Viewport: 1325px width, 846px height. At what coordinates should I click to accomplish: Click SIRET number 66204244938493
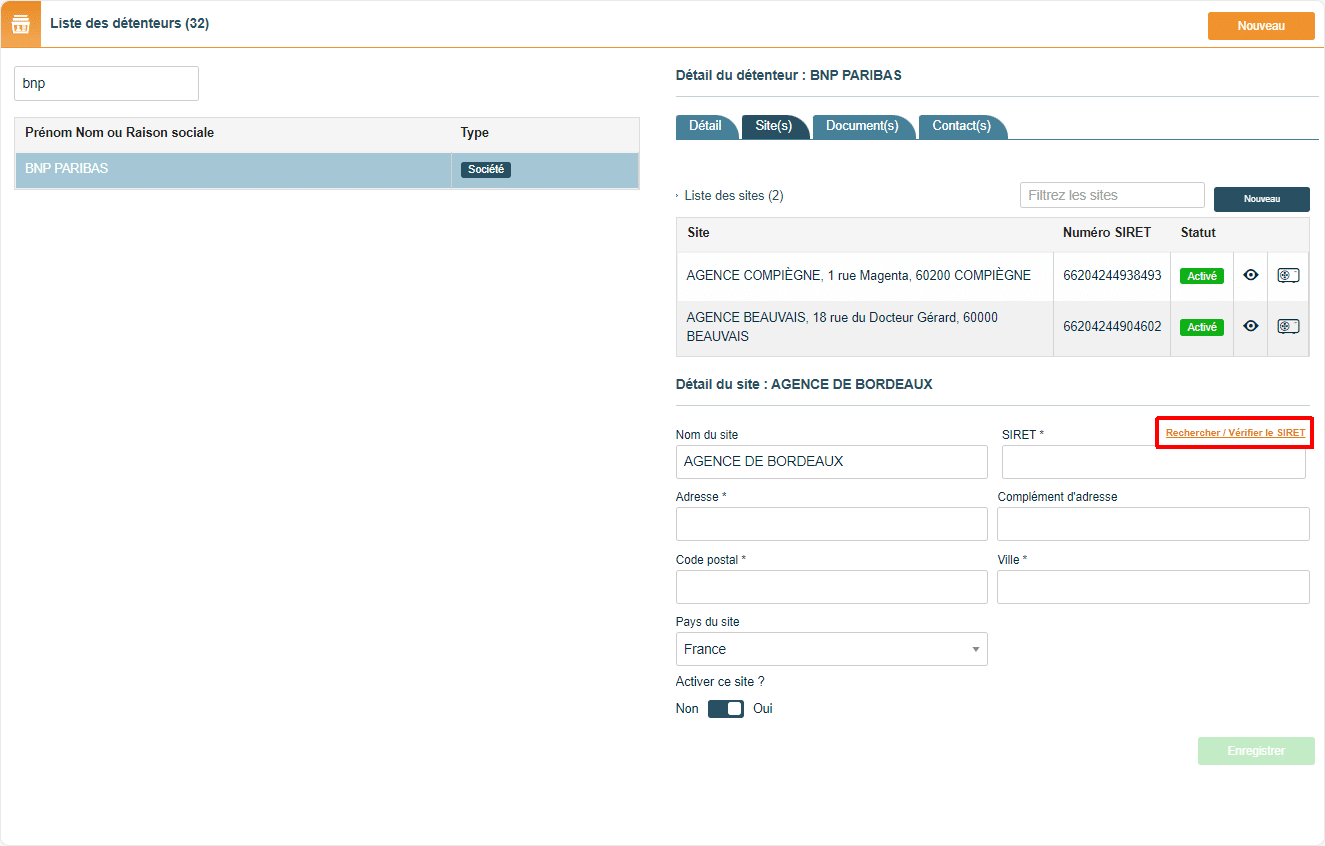[x=1112, y=276]
